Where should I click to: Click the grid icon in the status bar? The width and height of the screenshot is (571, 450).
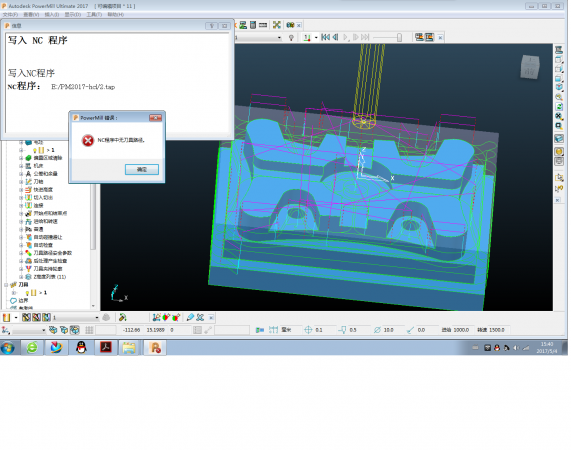click(x=89, y=330)
